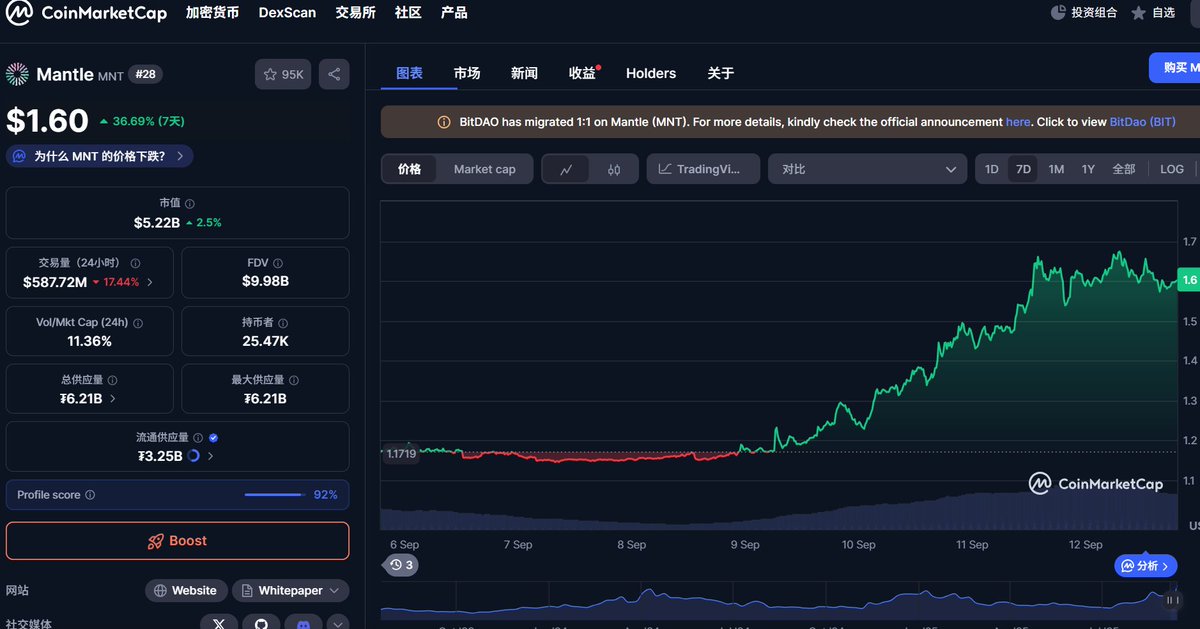Viewport: 1200px width, 629px height.
Task: Click circulating supply ring chart icon
Action: [194, 456]
